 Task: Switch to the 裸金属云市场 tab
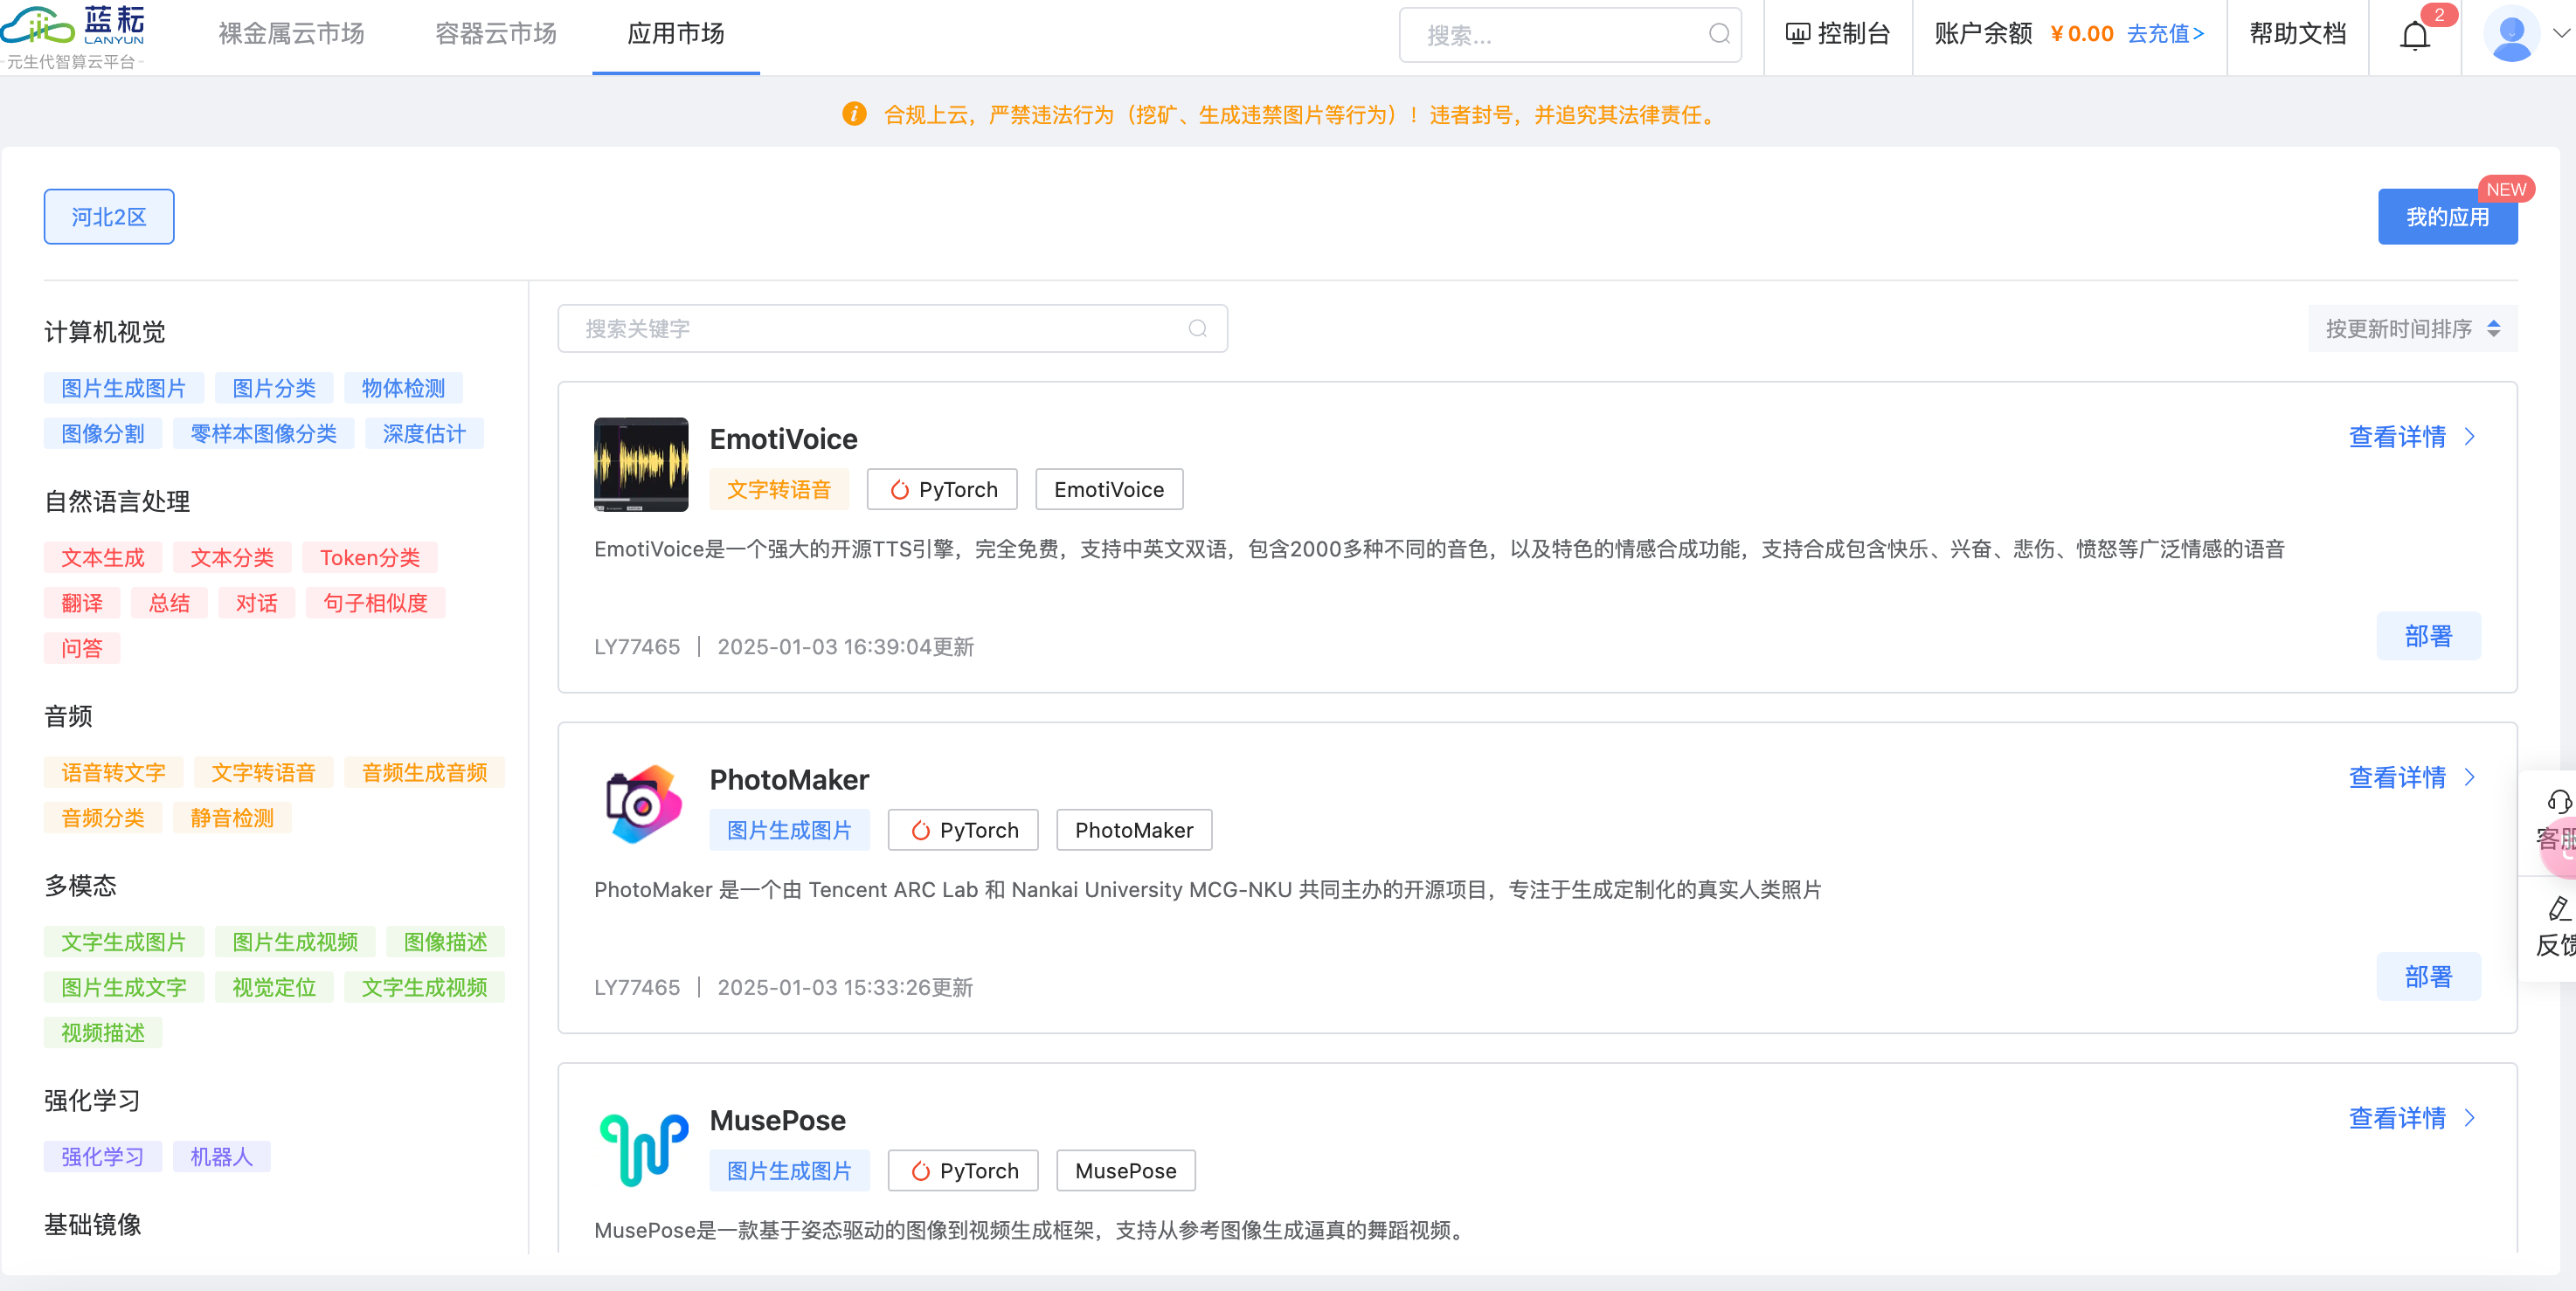coord(291,34)
